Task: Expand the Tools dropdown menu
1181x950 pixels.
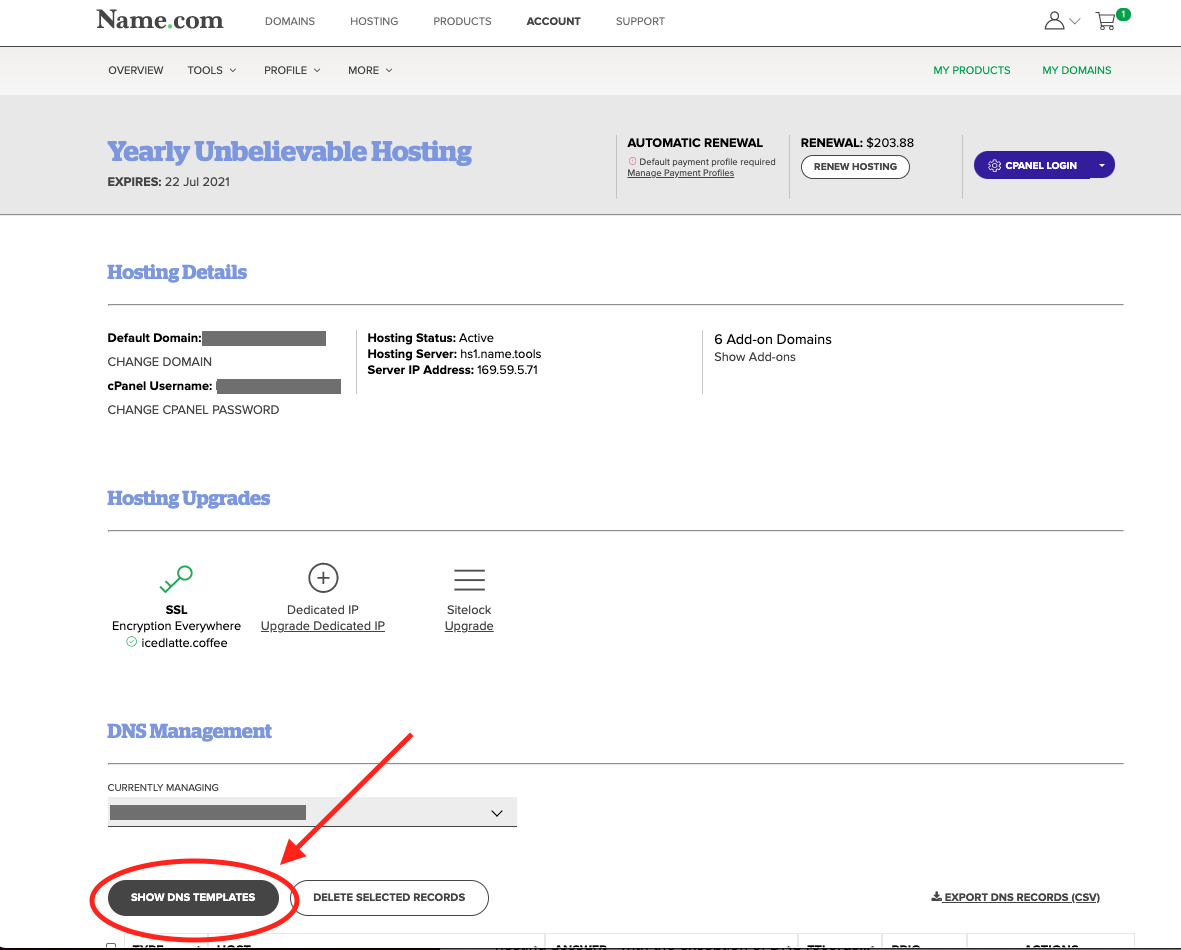Action: pos(212,70)
